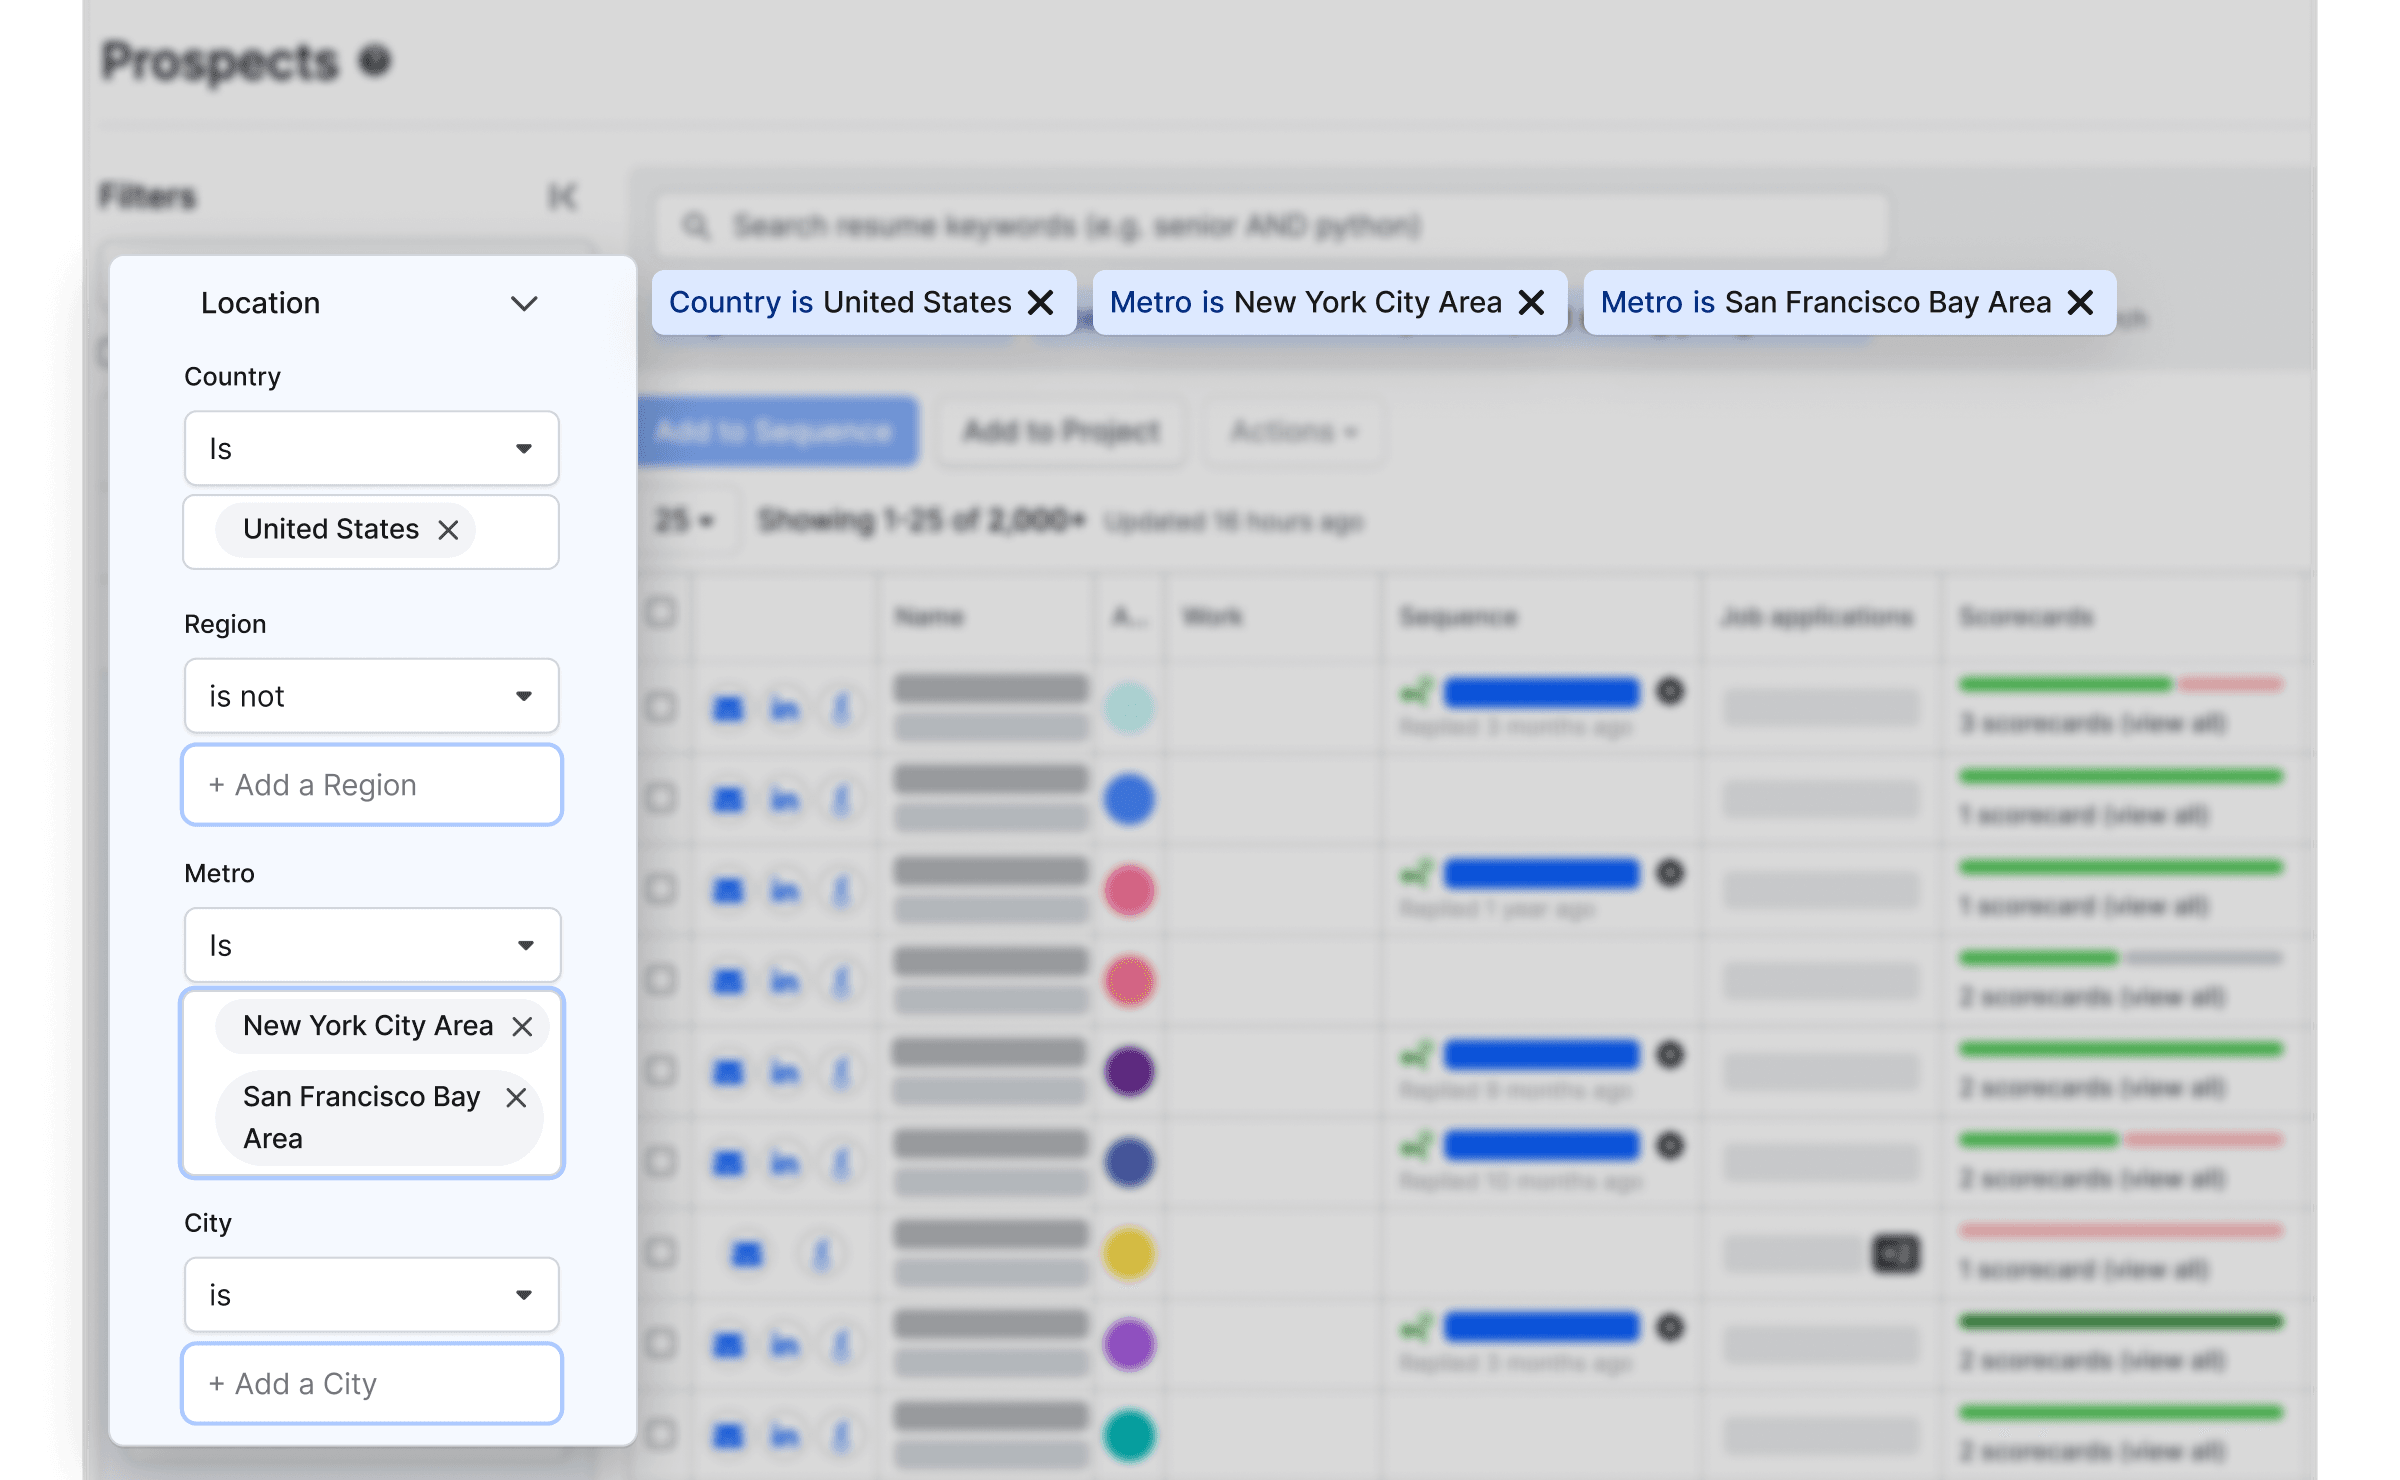Open the Country operator dropdown
The height and width of the screenshot is (1480, 2400).
371,449
